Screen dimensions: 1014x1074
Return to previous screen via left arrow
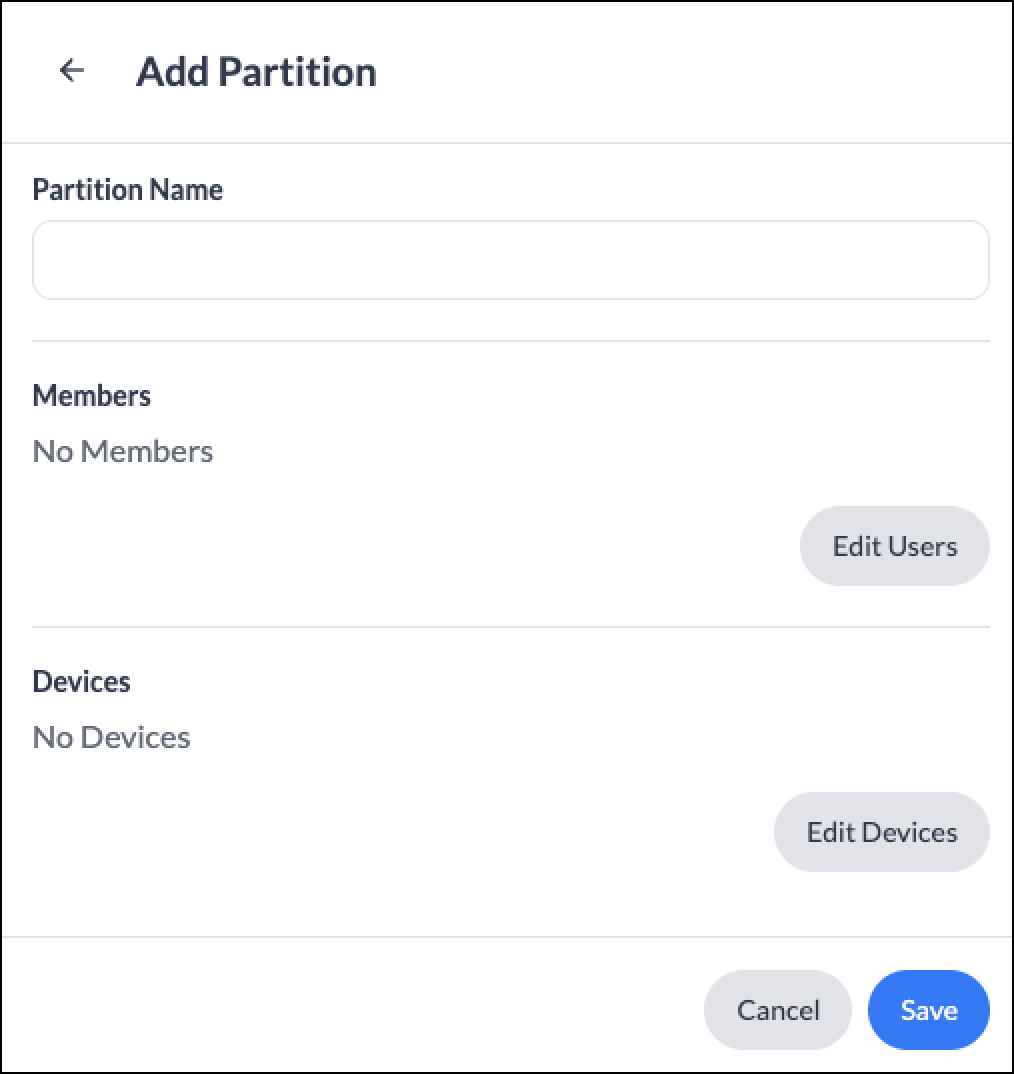[71, 70]
